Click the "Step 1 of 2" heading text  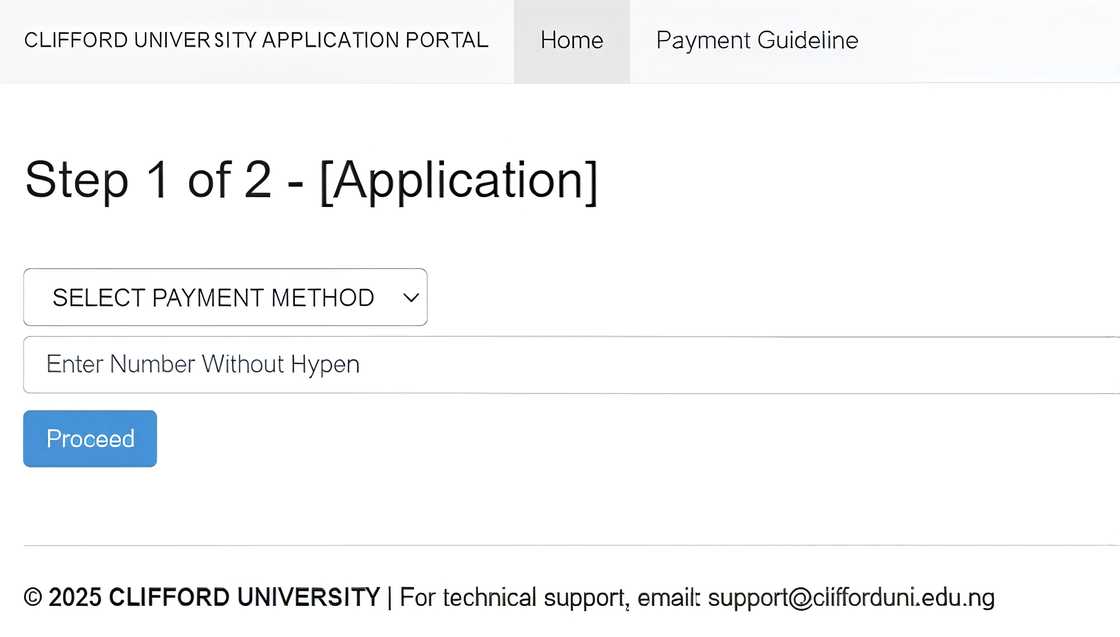[x=148, y=180]
